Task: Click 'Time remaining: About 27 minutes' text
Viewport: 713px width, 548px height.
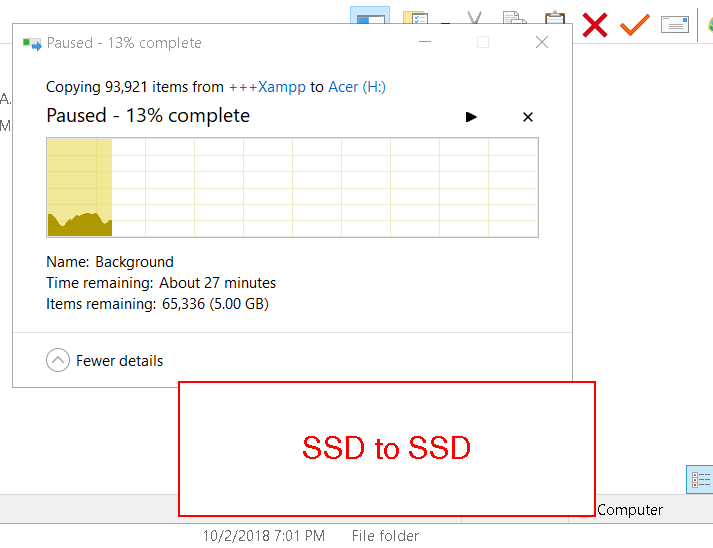Action: tap(161, 283)
